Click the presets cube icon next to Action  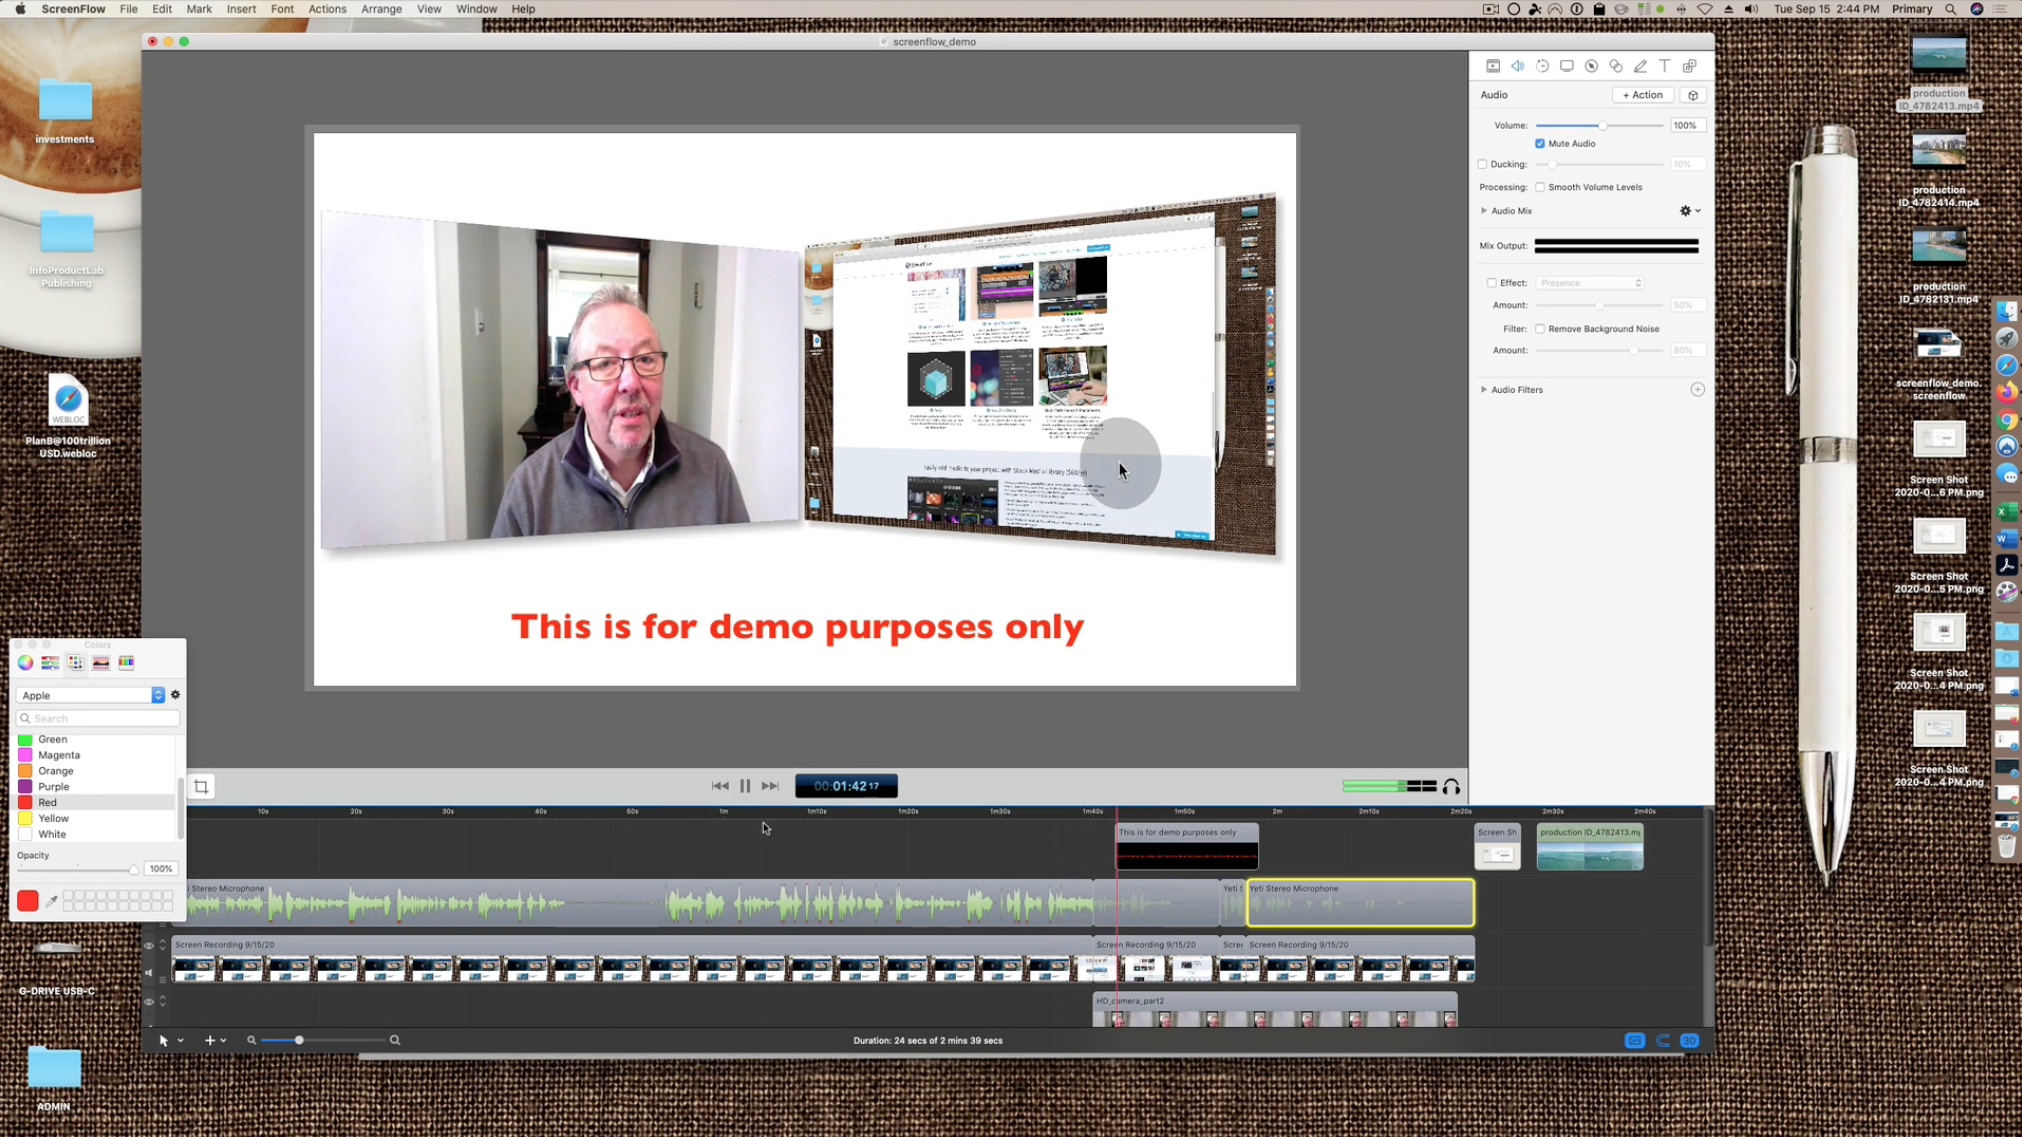[x=1693, y=95]
